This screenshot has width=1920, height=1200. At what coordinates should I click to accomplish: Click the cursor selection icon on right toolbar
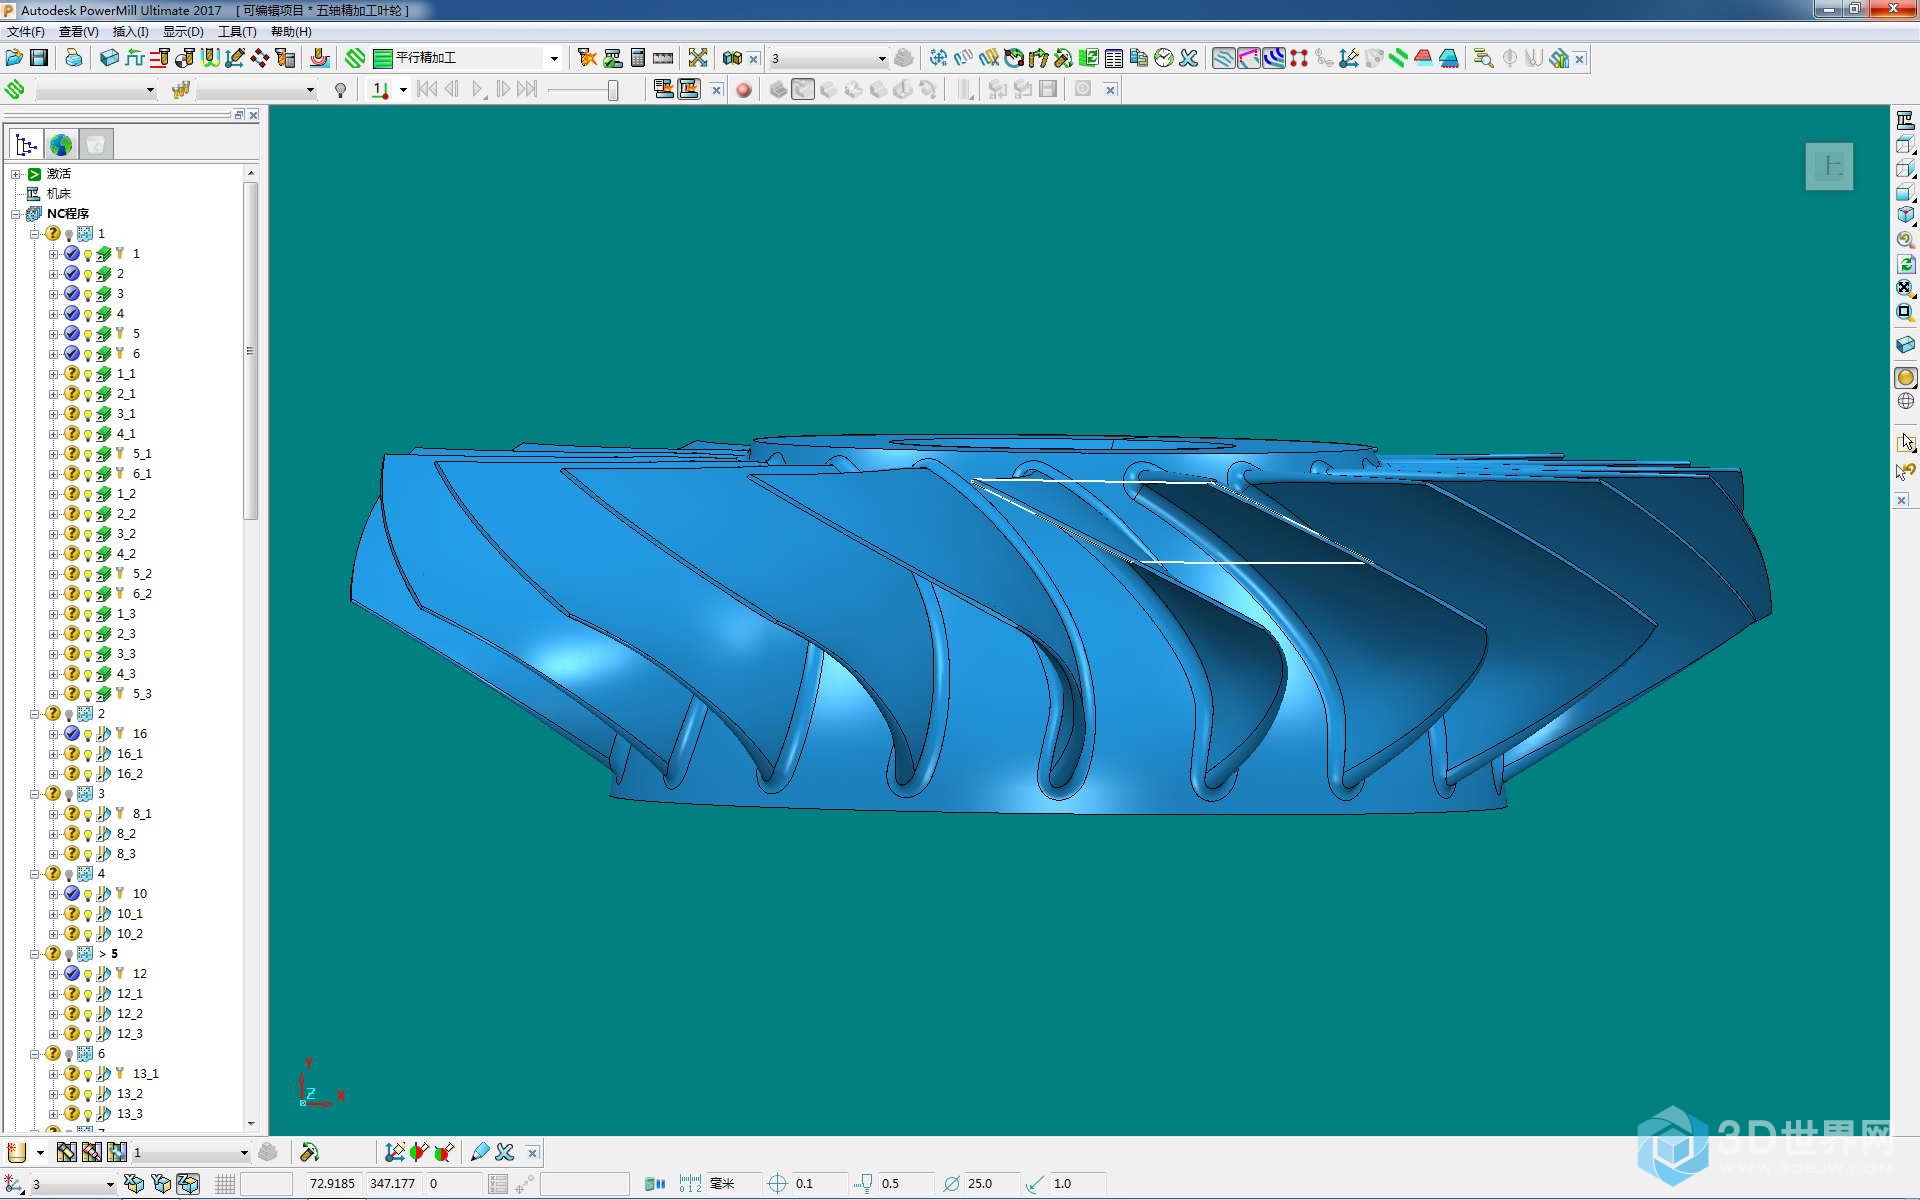click(x=1905, y=442)
